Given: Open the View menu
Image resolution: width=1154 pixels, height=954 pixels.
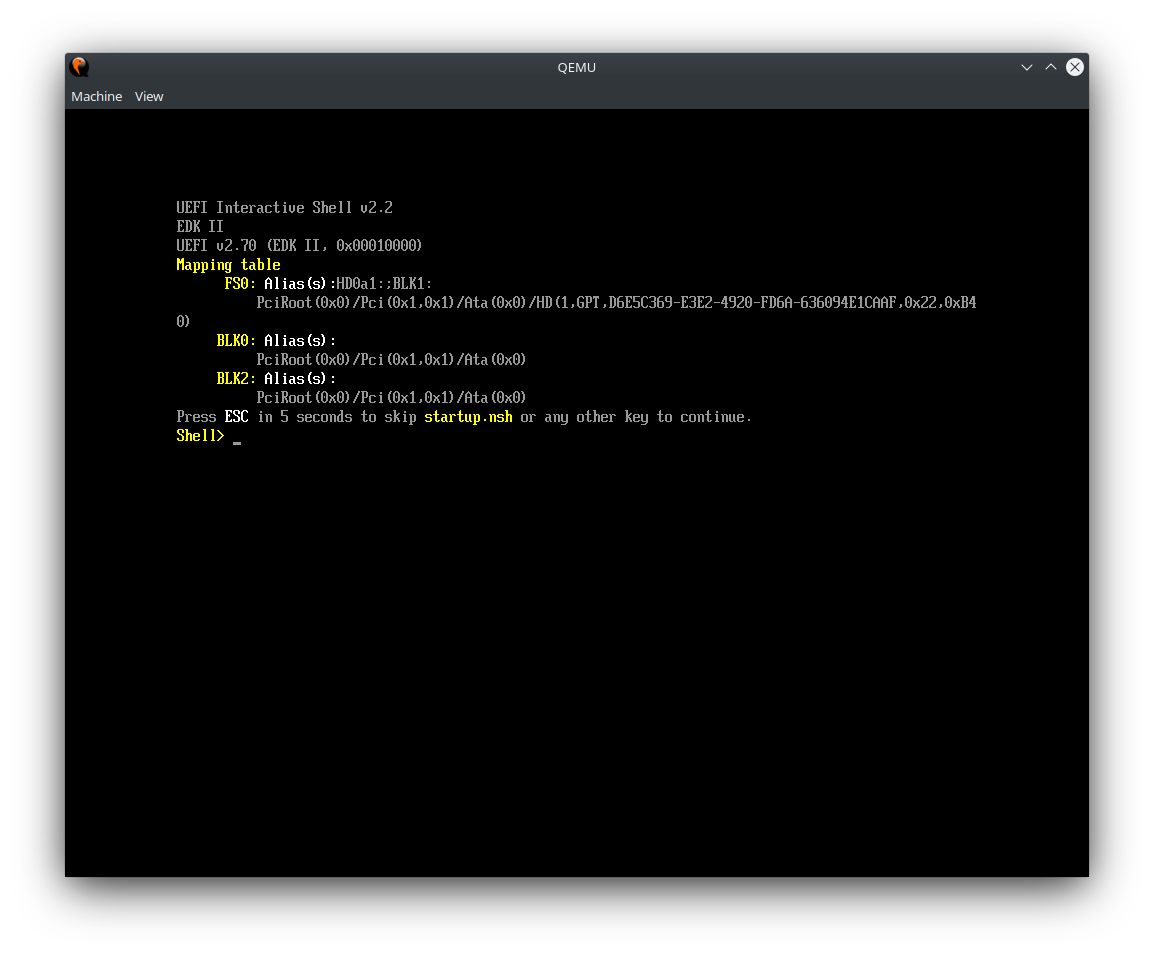Looking at the screenshot, I should (149, 96).
